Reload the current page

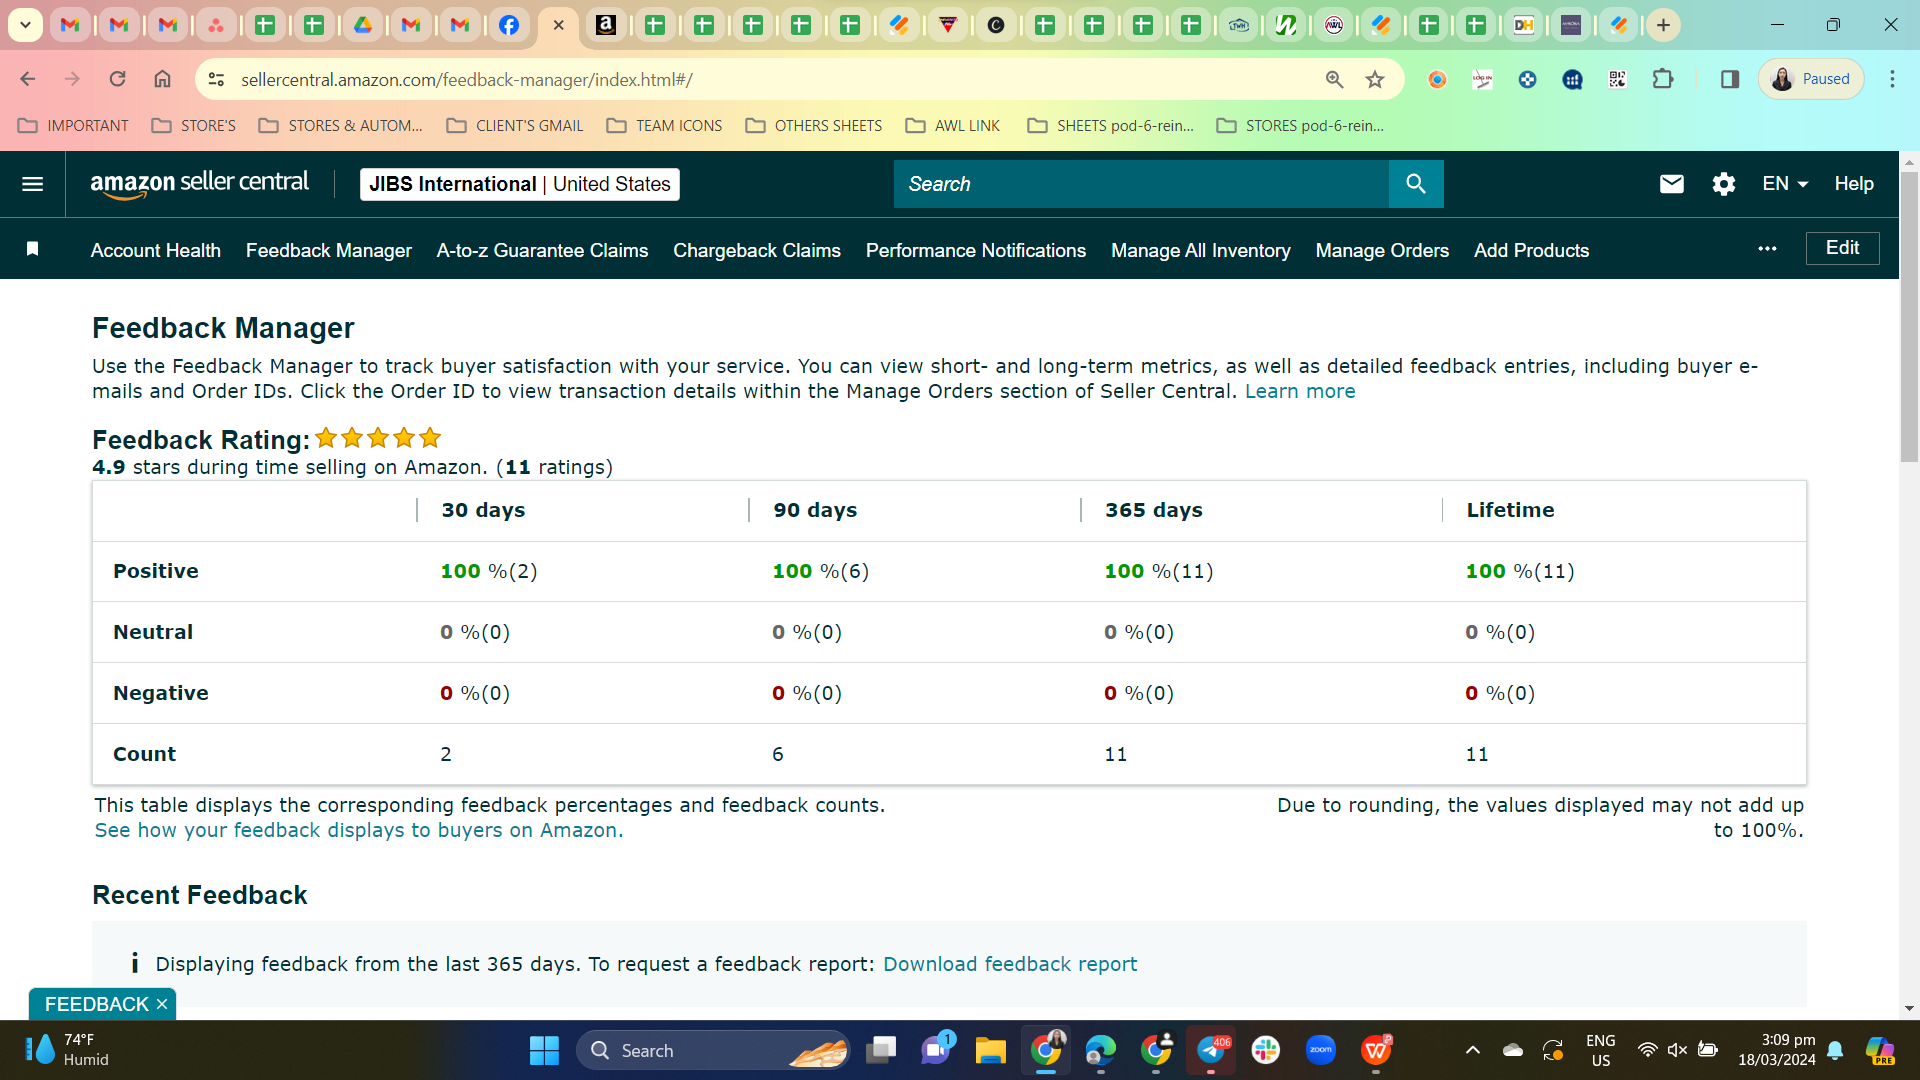pos(117,79)
